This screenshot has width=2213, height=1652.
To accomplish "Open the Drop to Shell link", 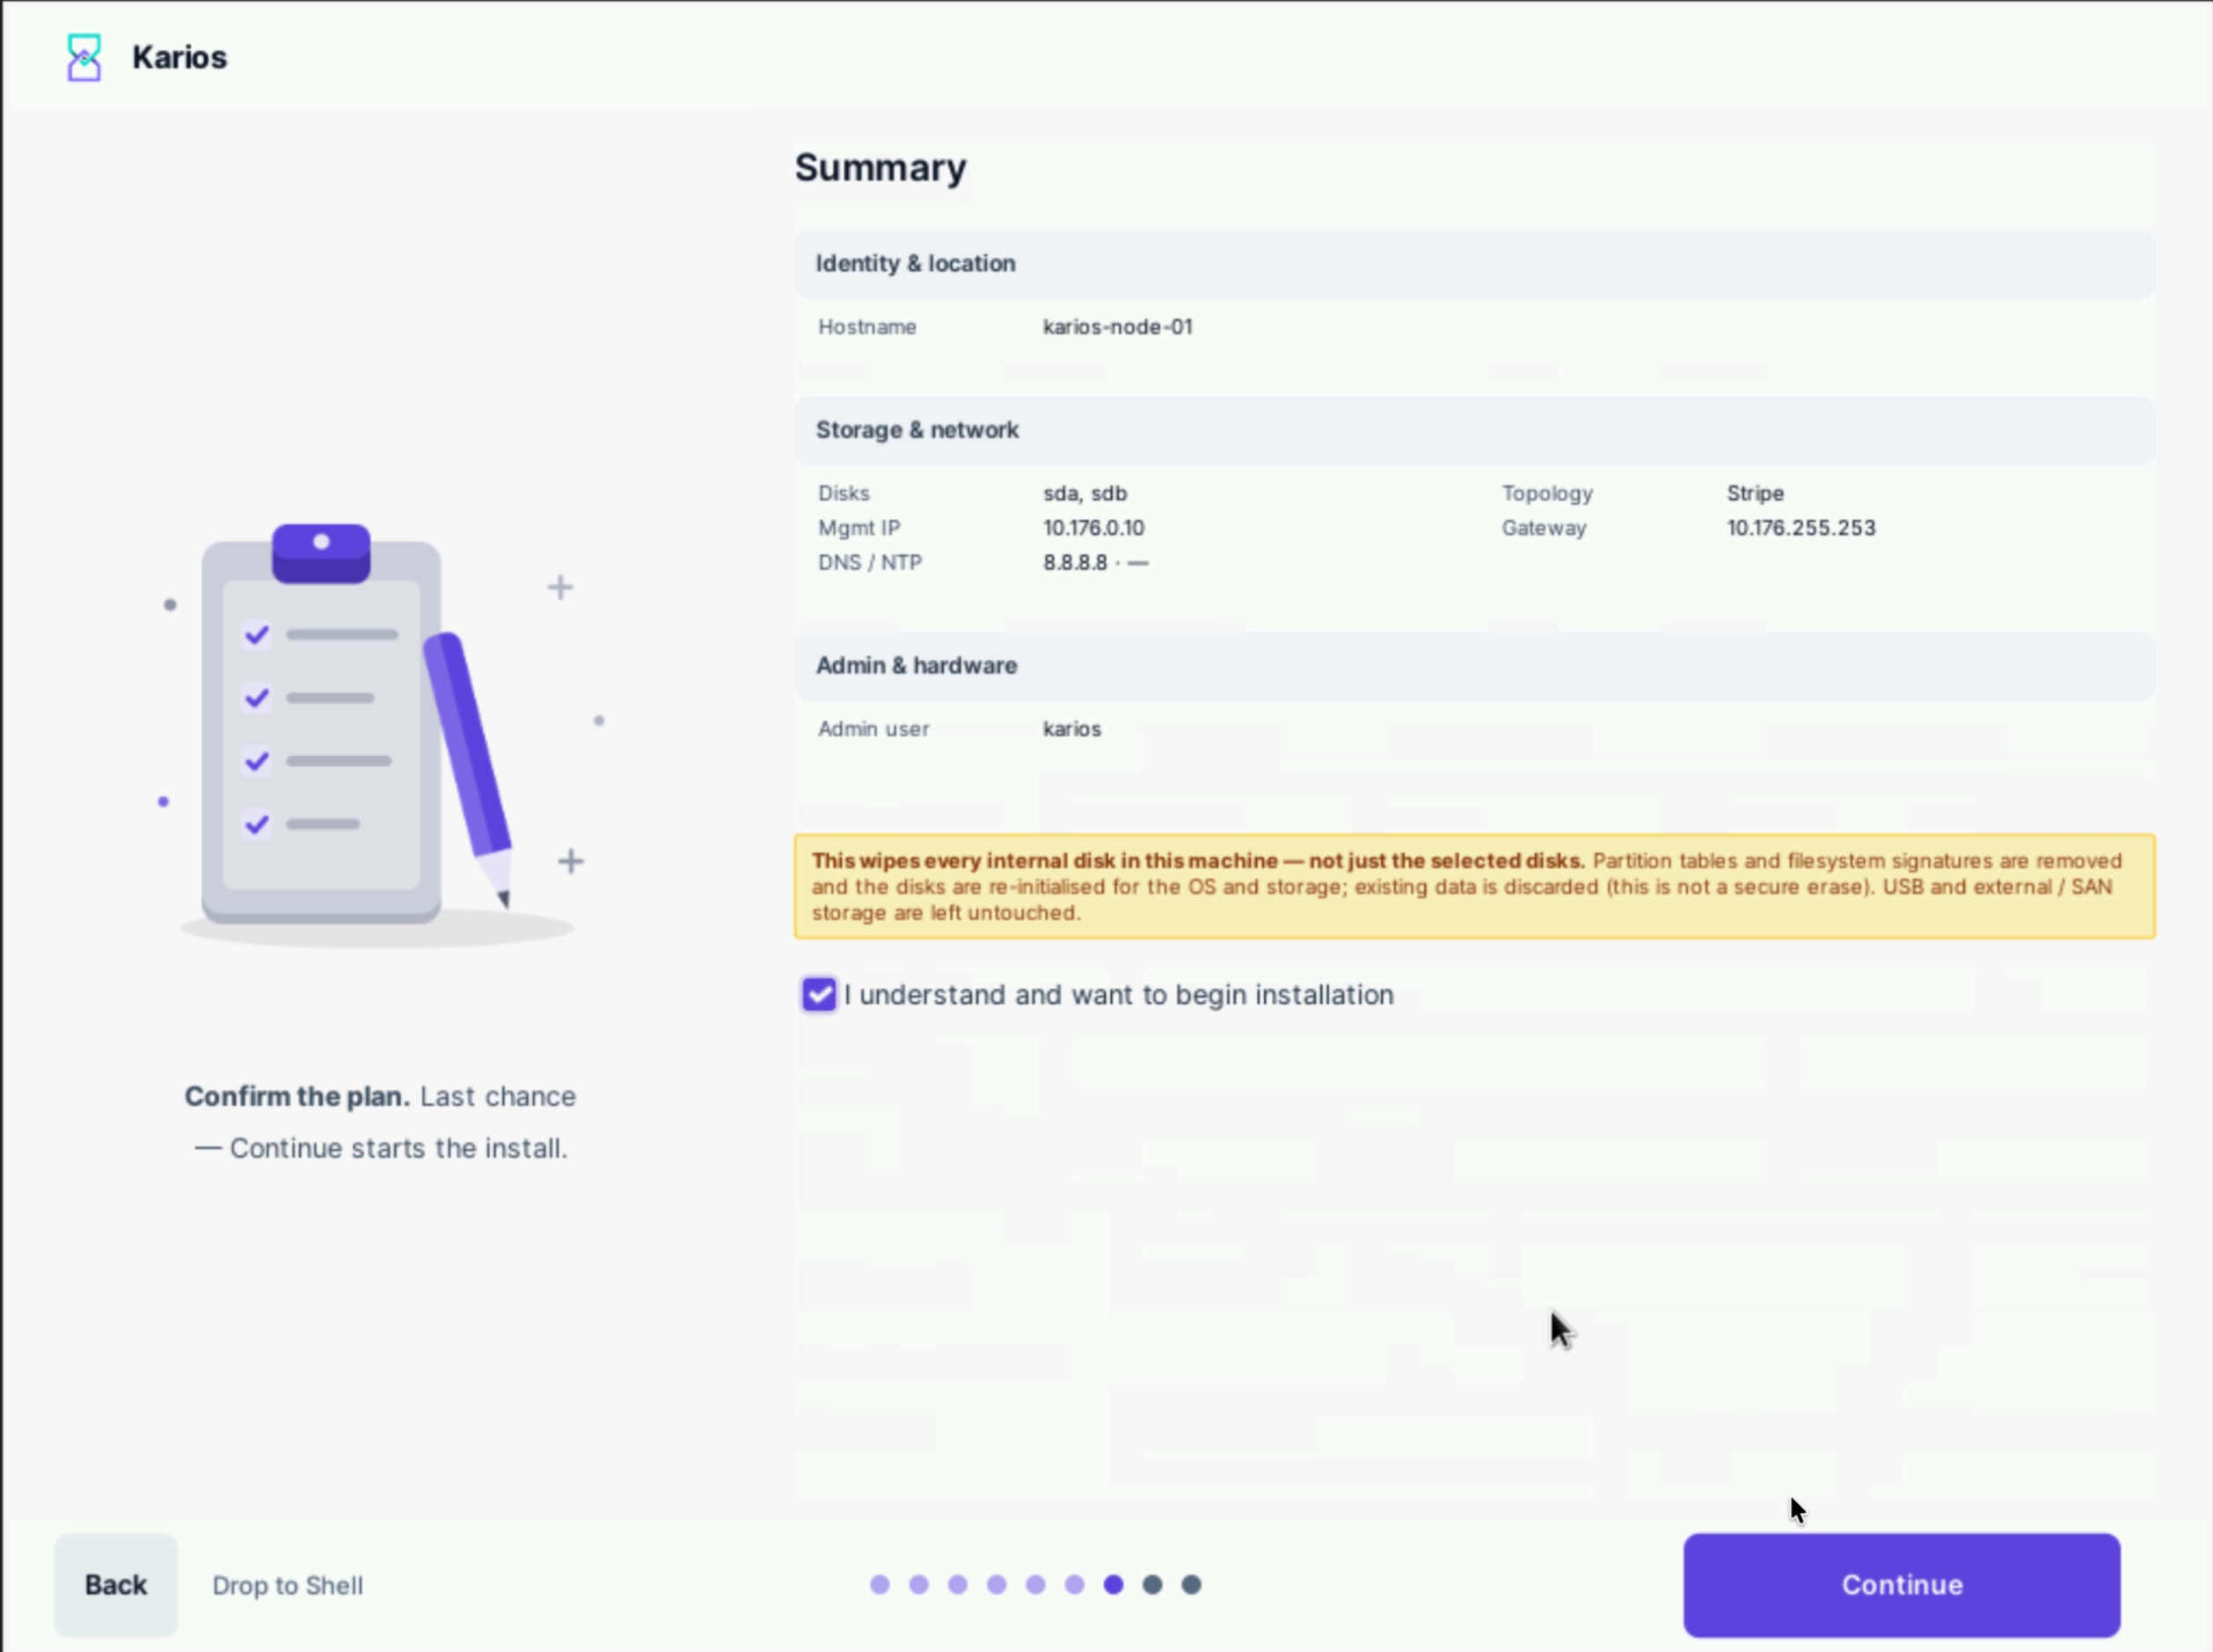I will tap(288, 1586).
